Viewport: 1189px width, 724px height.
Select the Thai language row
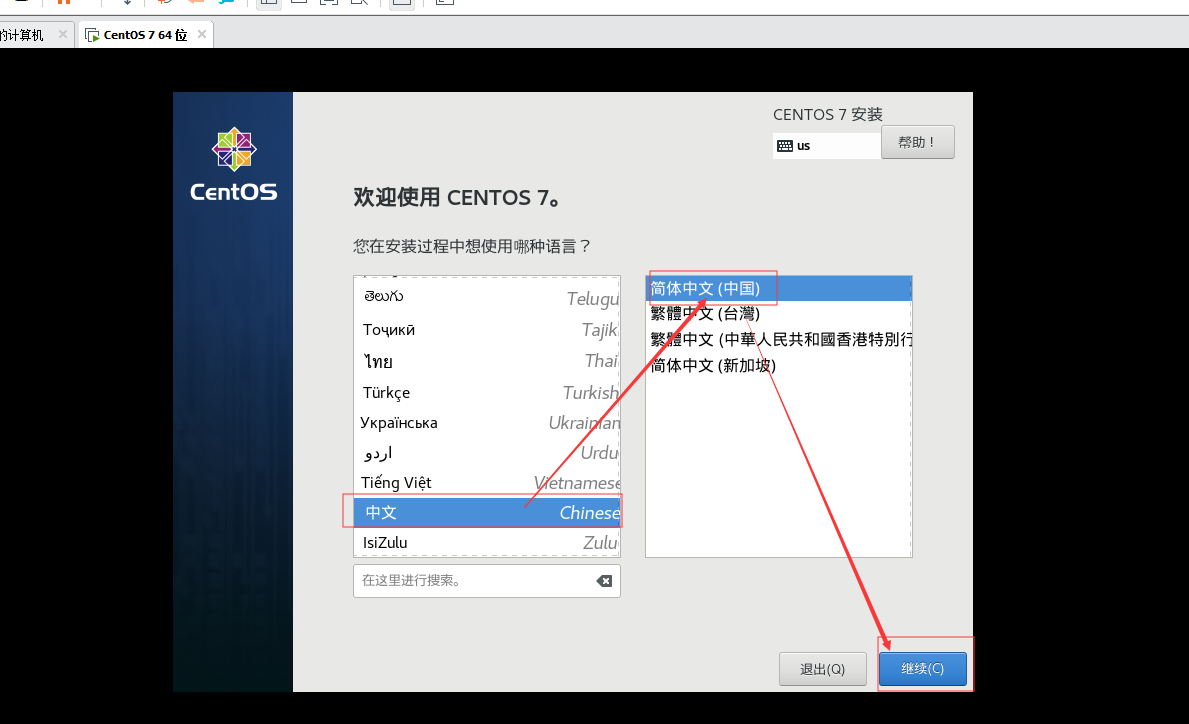pyautogui.click(x=487, y=361)
